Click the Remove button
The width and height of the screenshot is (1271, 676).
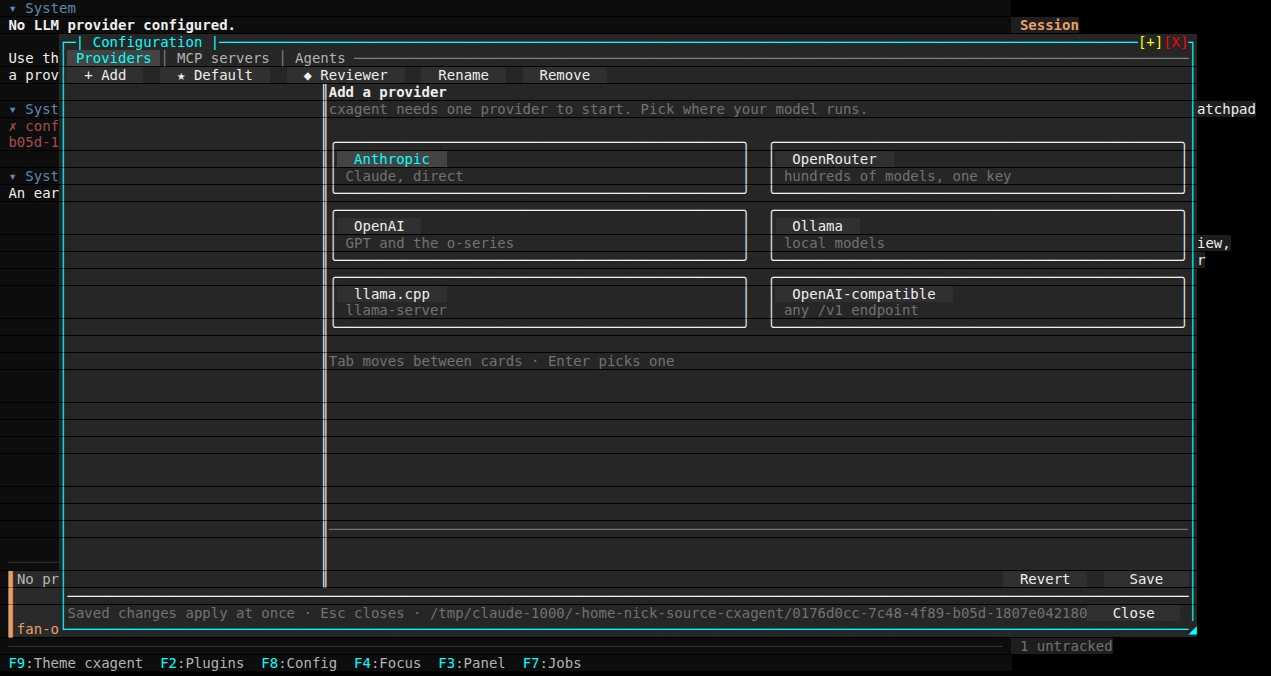pyautogui.click(x=565, y=75)
